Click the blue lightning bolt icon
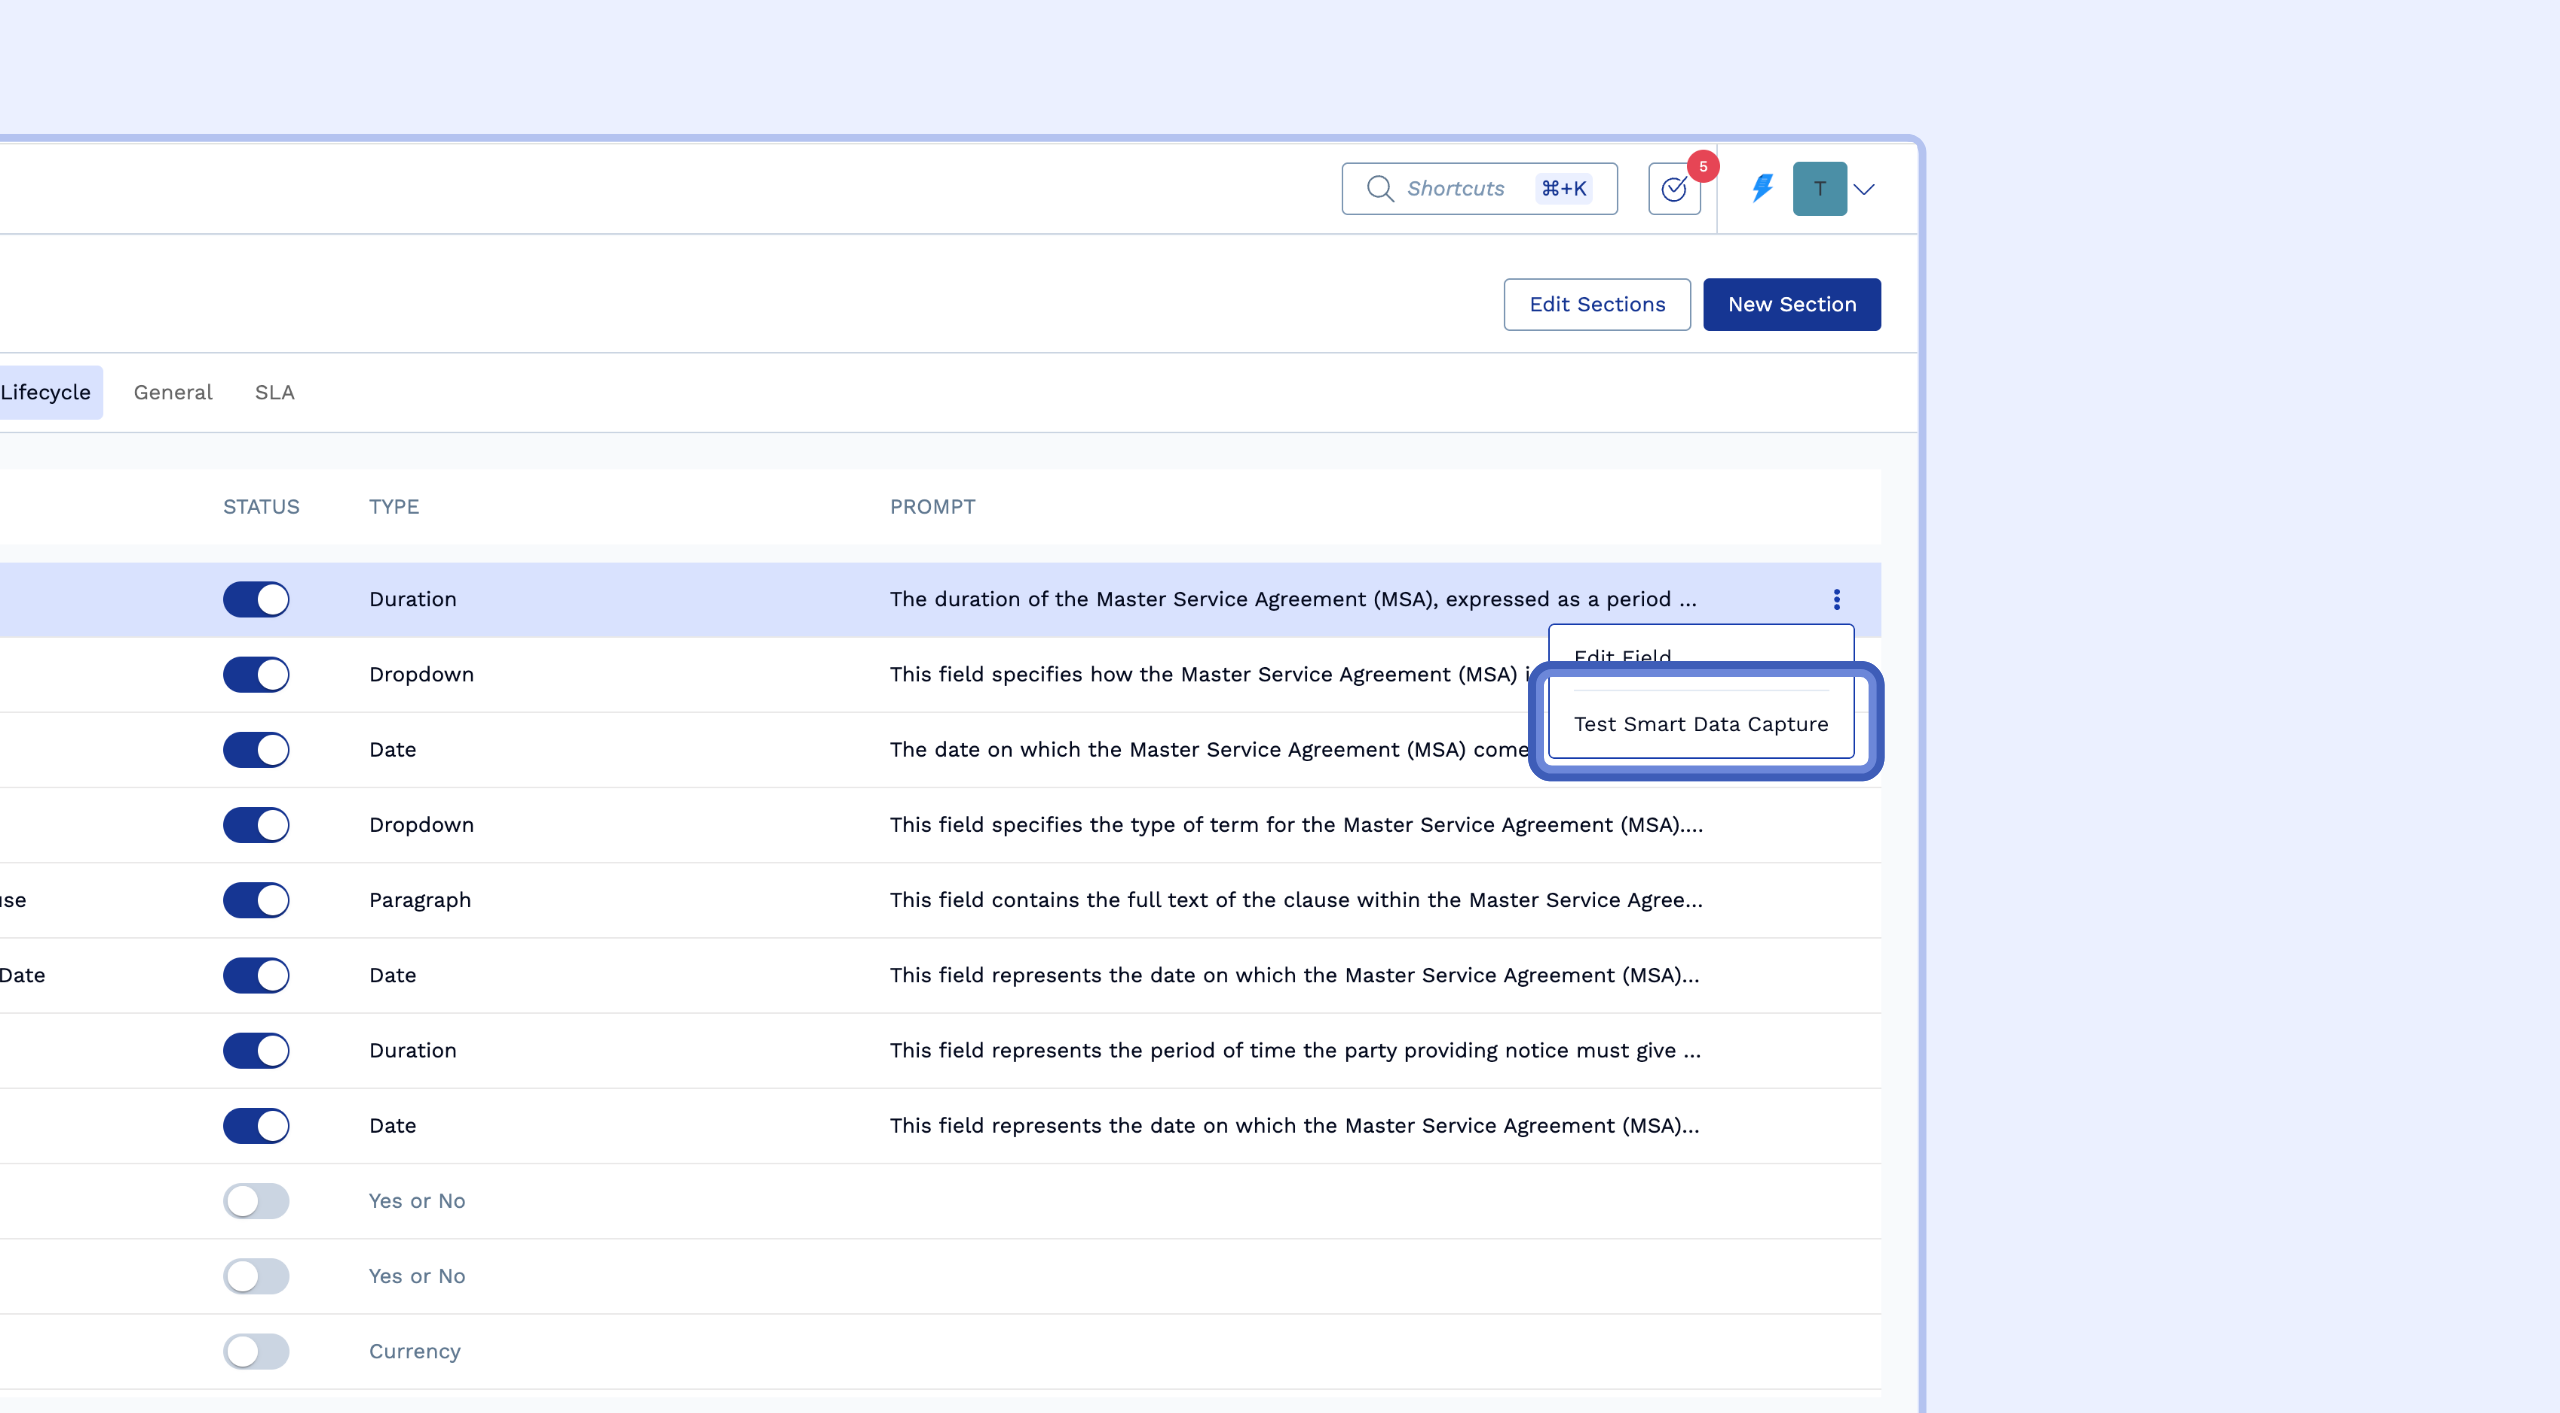This screenshot has height=1413, width=2560. (1762, 188)
